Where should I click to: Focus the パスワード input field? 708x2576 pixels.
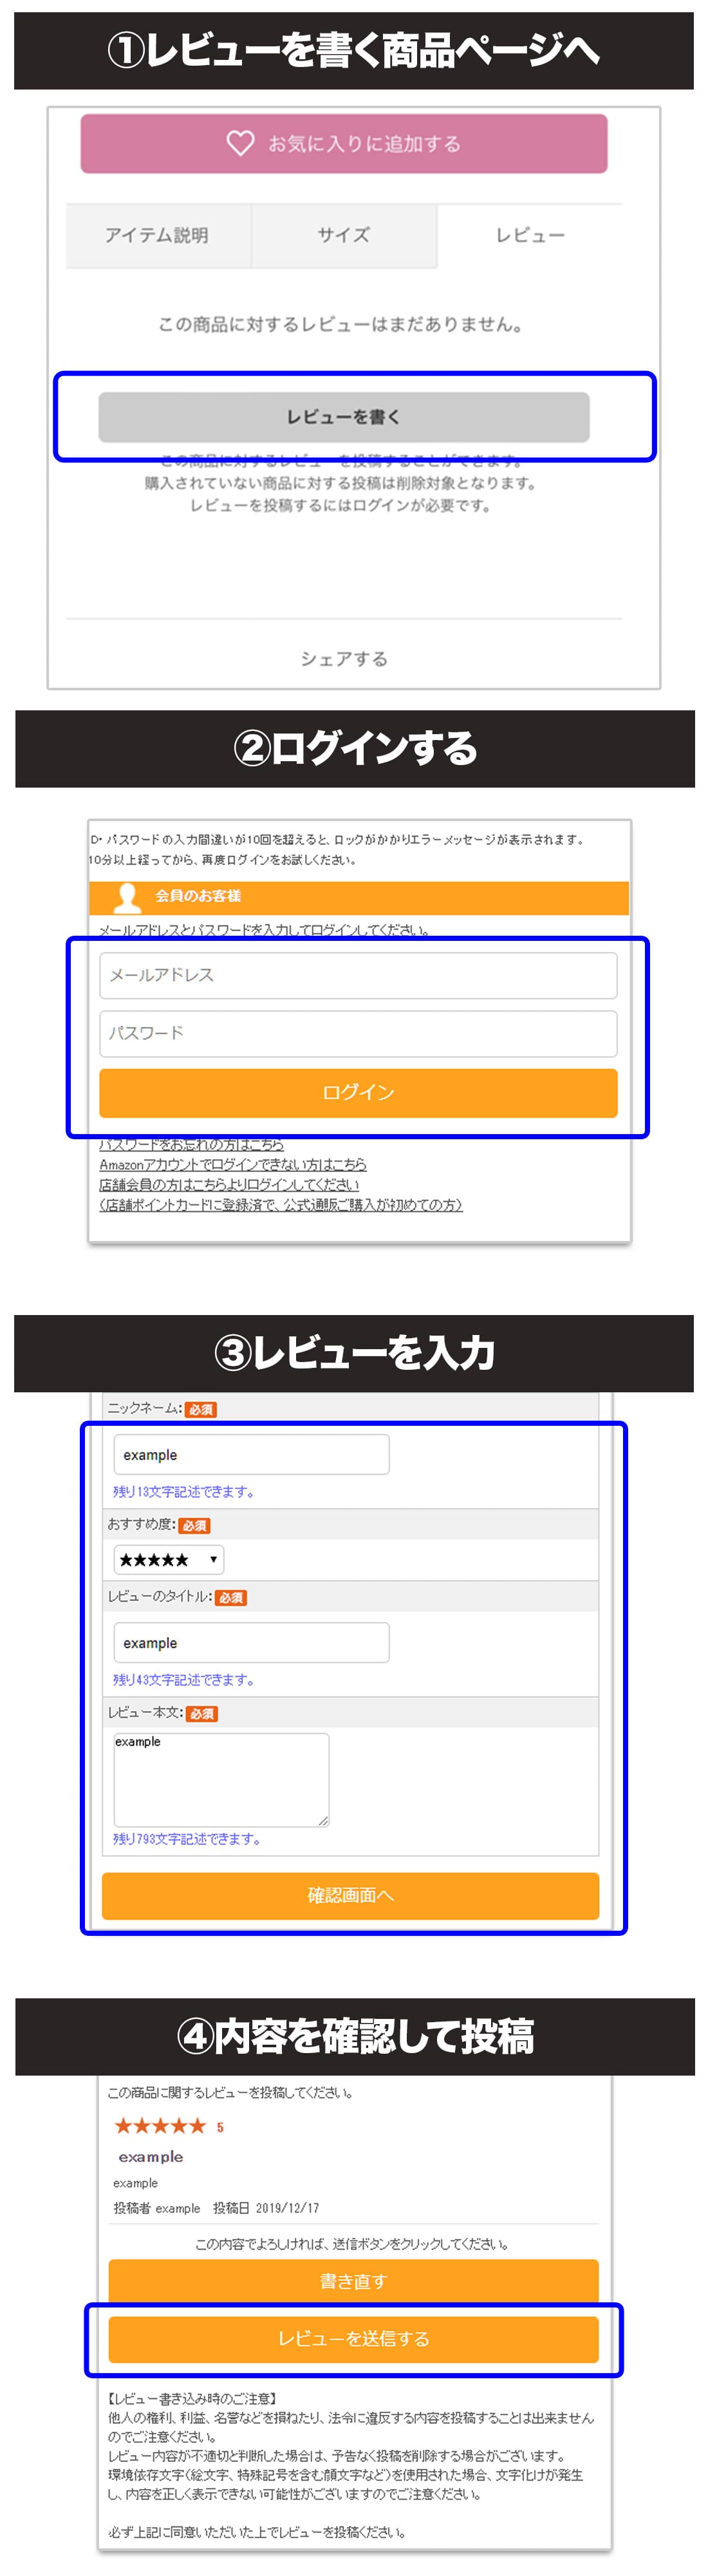pos(358,1033)
